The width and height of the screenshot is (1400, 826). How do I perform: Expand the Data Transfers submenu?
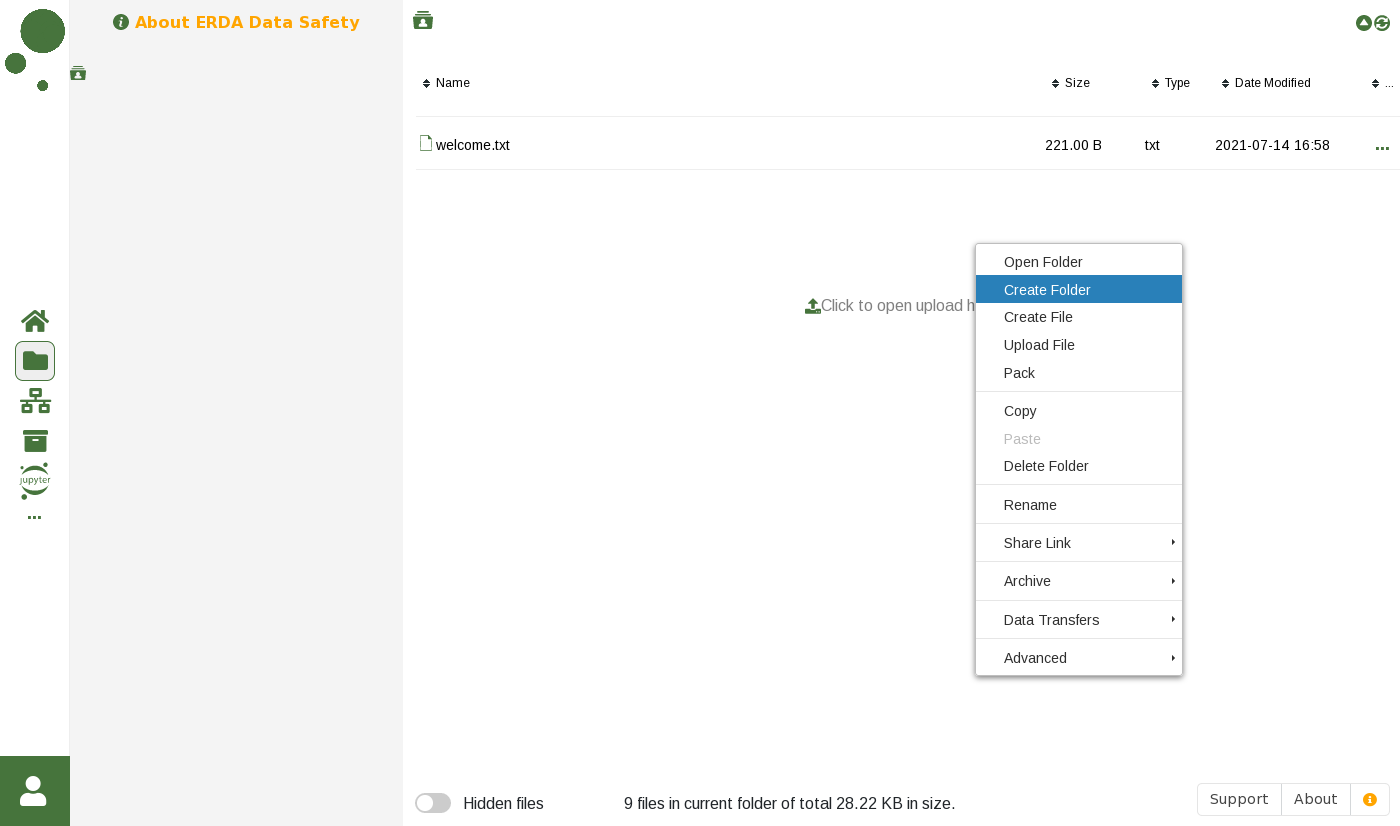pos(1078,620)
